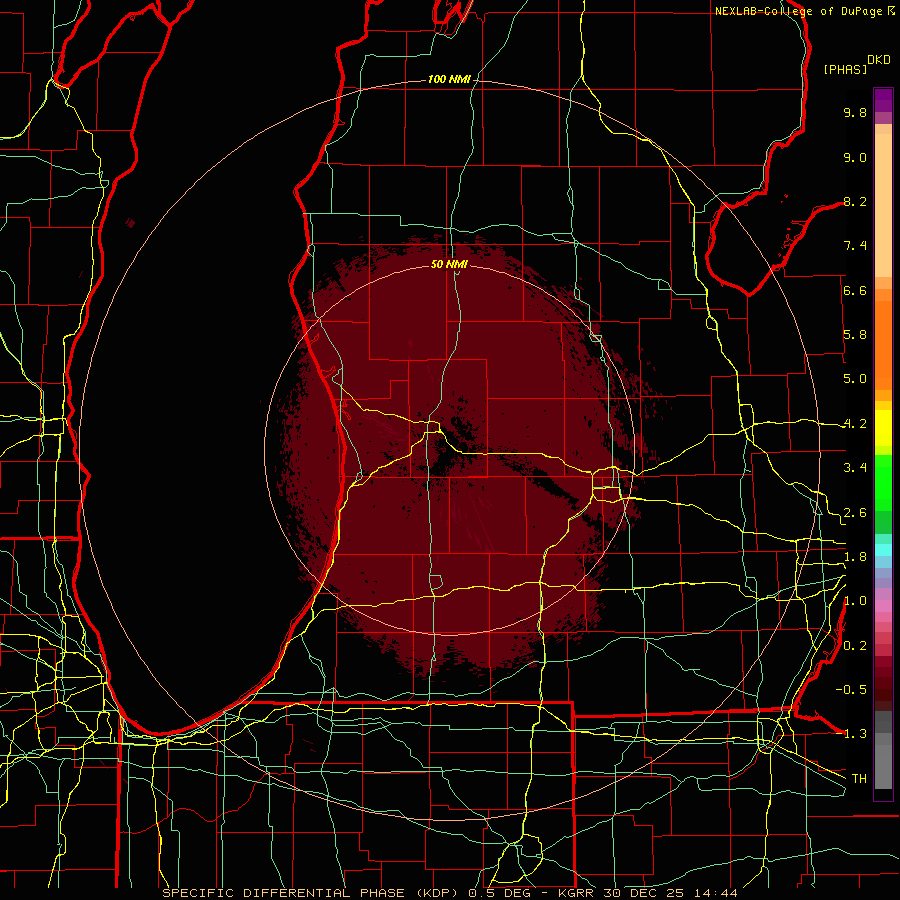This screenshot has width=900, height=900.
Task: Click the -0.5 value on the legend
Action: [x=851, y=690]
